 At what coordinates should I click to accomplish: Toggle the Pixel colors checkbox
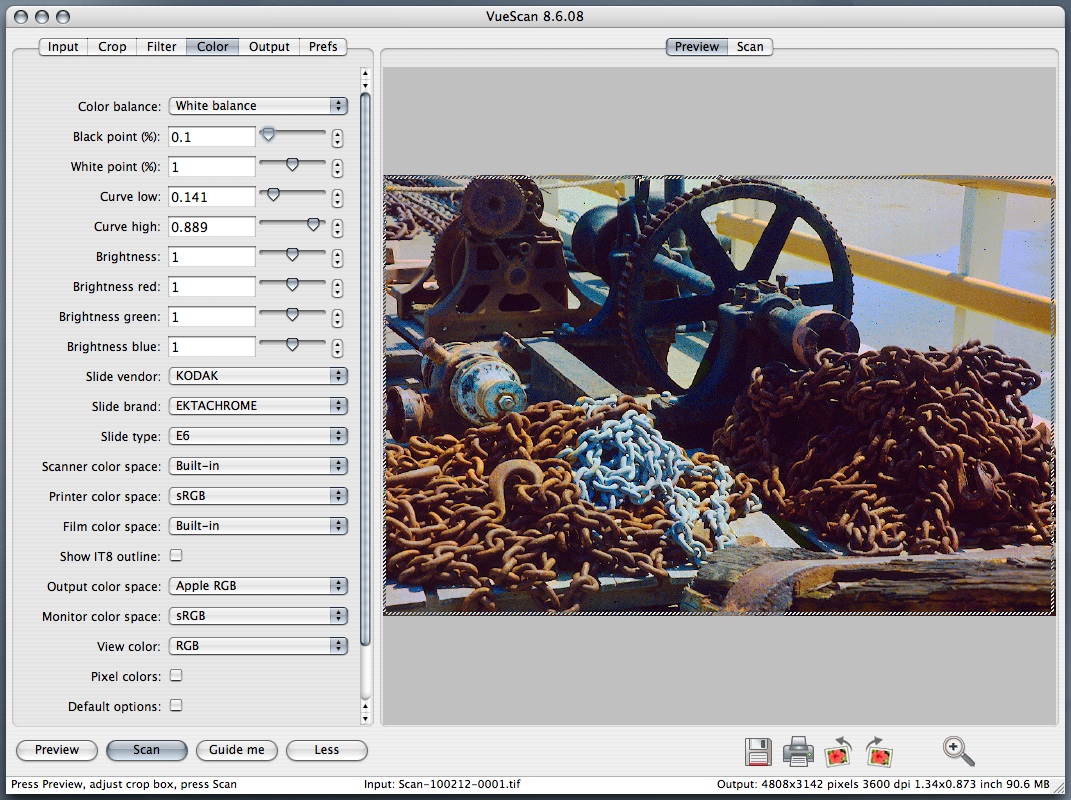(176, 675)
